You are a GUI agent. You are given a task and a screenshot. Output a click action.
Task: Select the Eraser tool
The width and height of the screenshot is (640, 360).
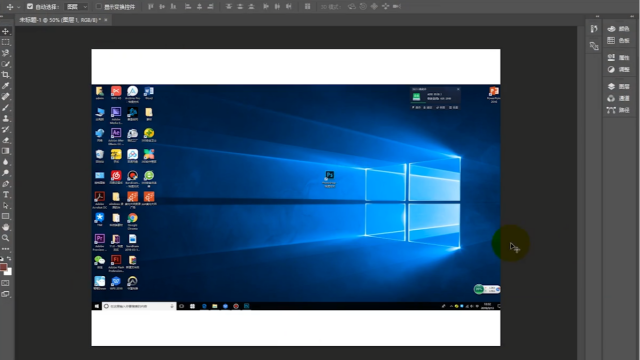pos(6,140)
